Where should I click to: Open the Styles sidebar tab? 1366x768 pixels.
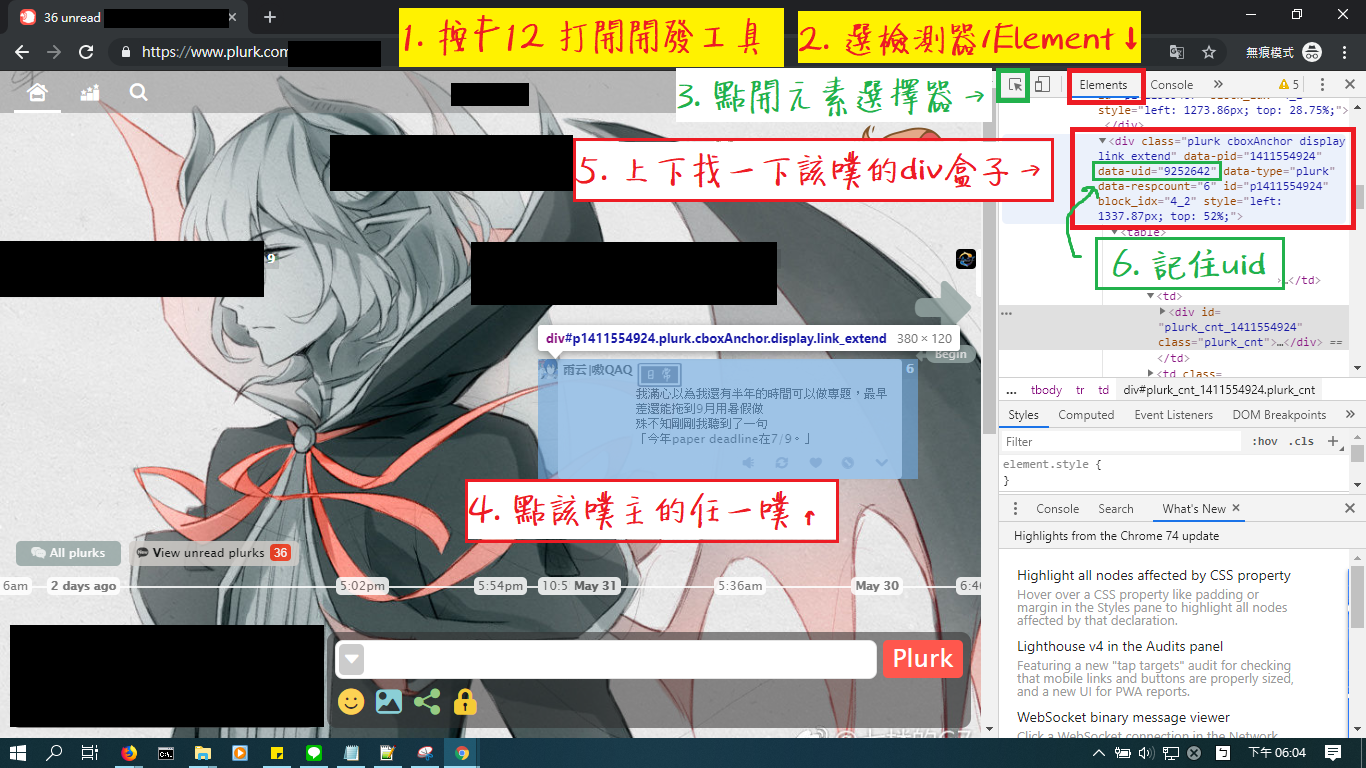[1023, 415]
